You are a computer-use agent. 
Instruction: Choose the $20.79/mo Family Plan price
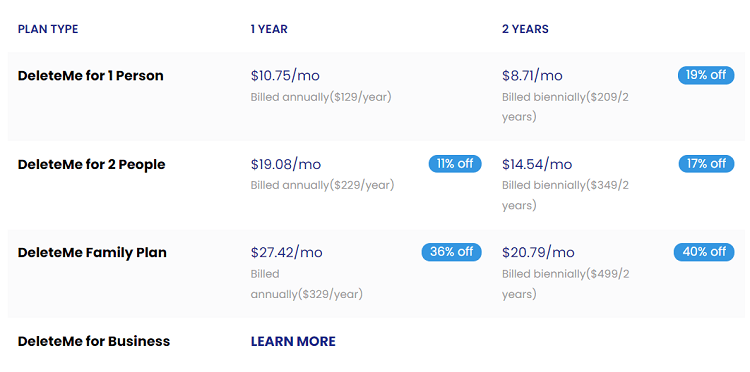[x=538, y=252]
